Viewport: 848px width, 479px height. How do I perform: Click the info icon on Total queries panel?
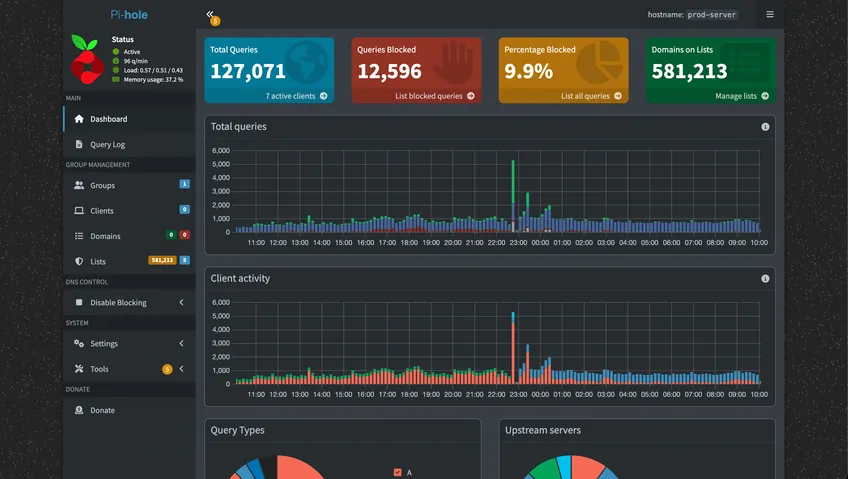765,127
